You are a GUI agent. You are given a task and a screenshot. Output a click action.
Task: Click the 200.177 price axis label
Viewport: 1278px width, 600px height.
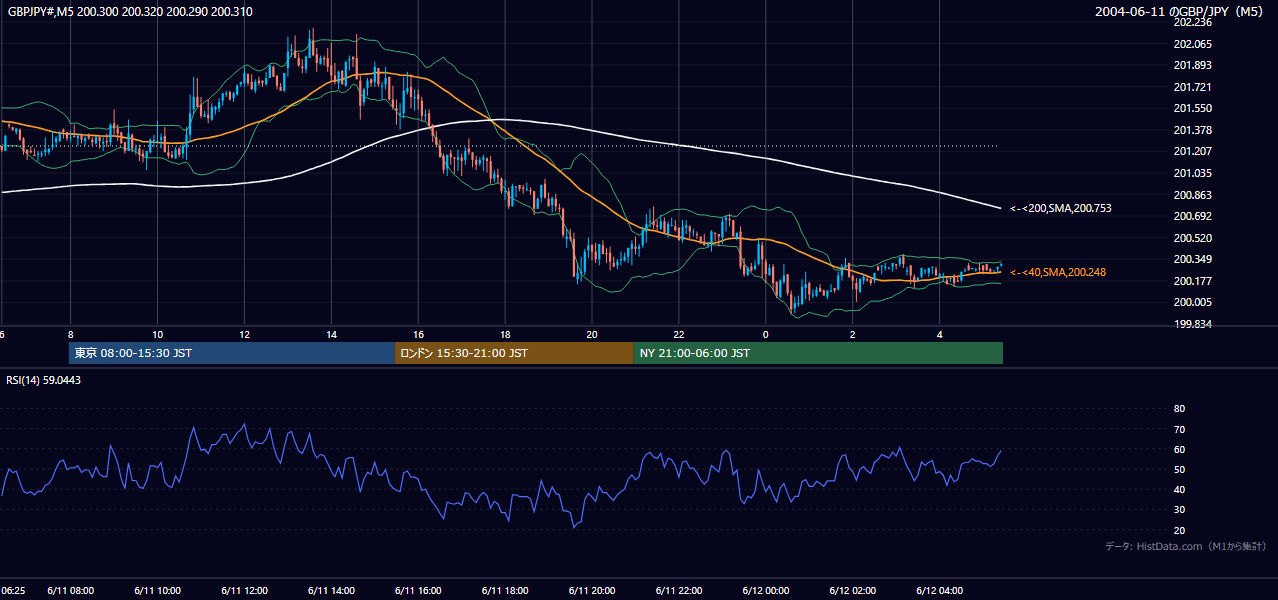pos(1192,281)
